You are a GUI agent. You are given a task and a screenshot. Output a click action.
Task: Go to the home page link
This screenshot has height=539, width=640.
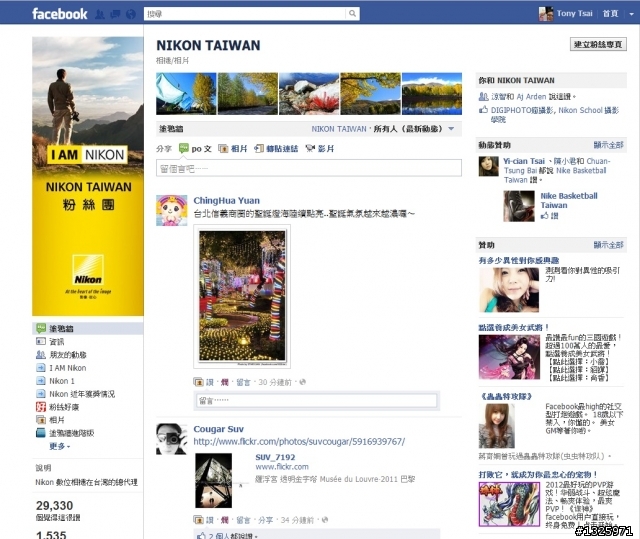(611, 13)
